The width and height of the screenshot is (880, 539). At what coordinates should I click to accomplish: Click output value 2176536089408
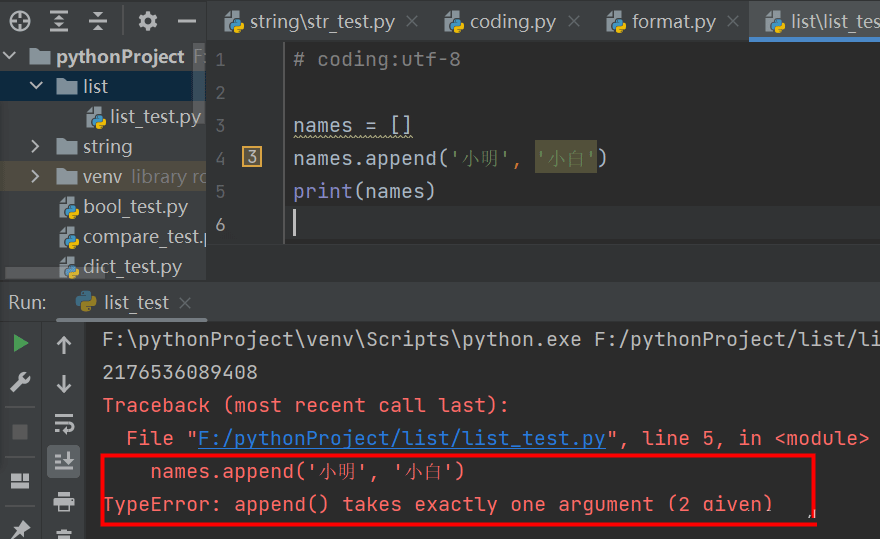[180, 372]
